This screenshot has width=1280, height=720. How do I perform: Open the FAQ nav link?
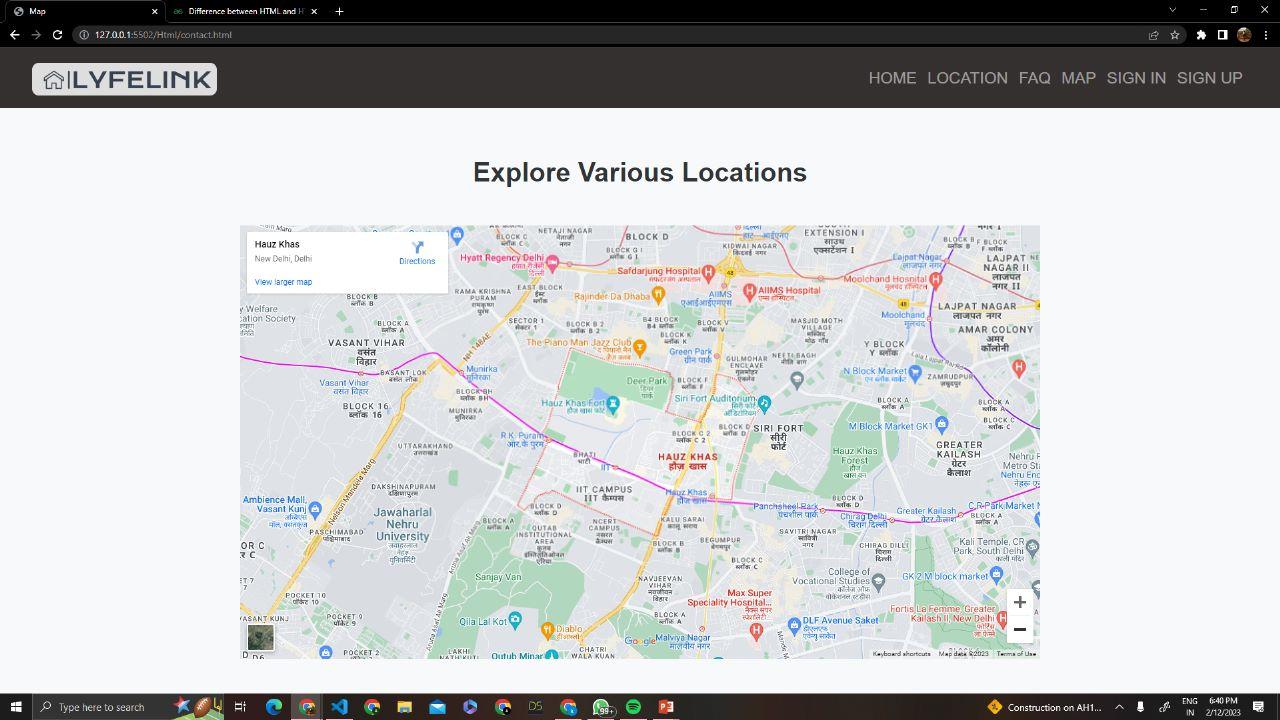click(1034, 78)
